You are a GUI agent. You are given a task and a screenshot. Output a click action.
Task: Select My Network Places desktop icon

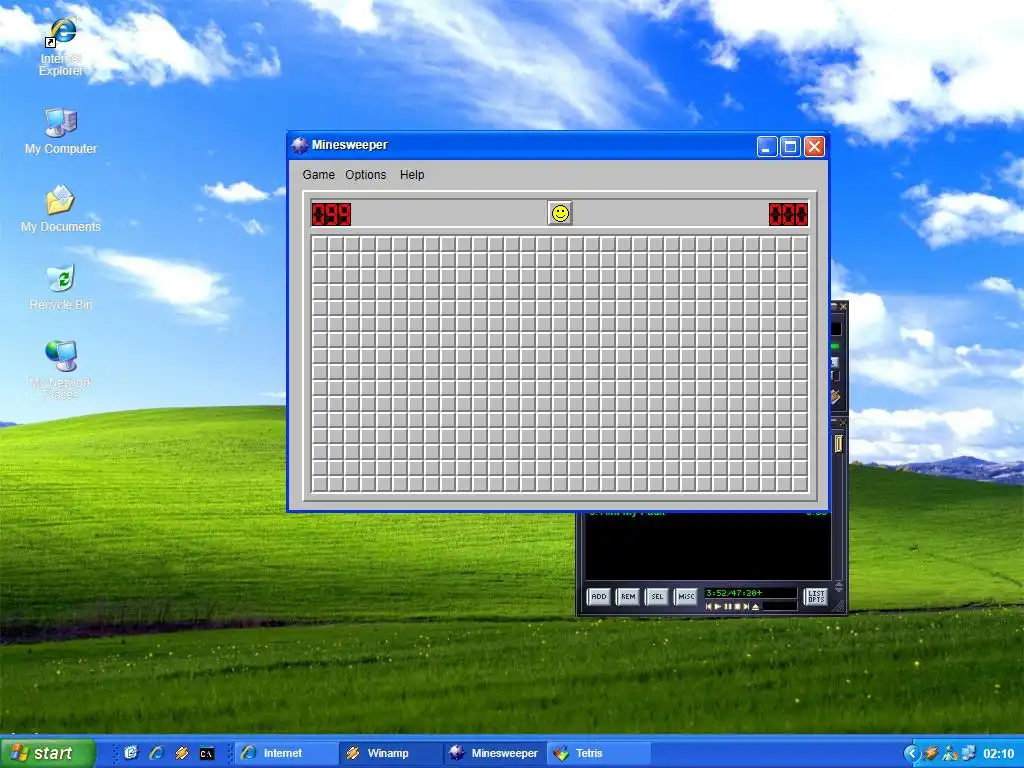click(61, 370)
